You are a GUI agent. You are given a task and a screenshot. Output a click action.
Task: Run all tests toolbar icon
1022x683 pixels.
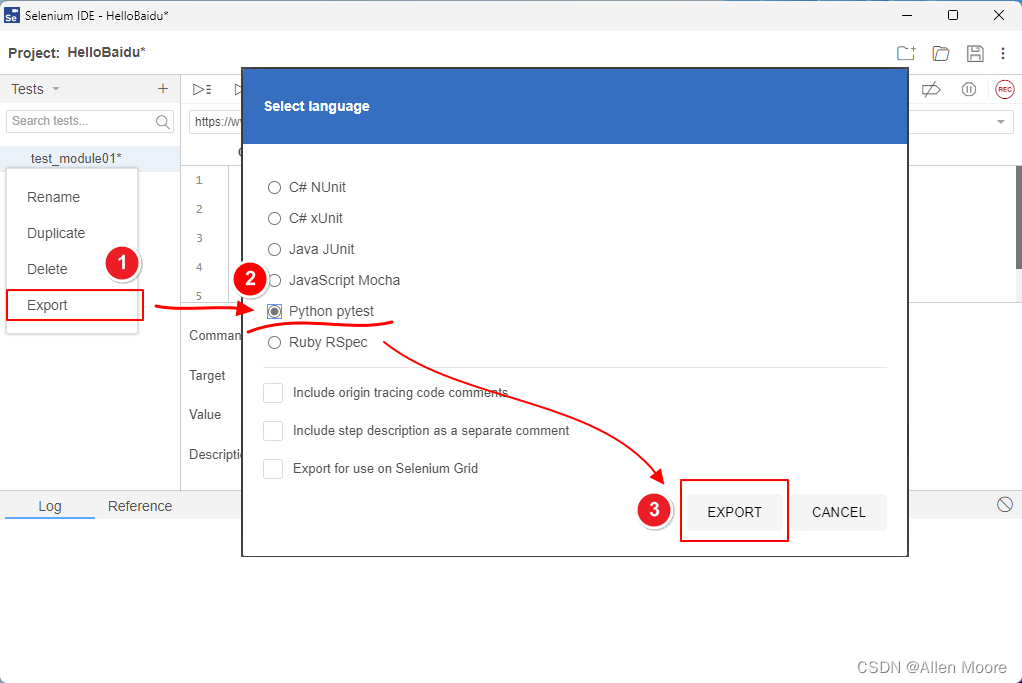click(202, 89)
